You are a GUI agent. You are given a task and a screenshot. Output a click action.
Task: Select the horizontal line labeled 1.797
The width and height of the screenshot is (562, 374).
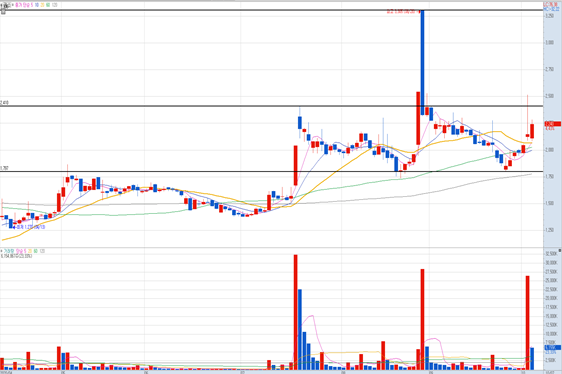pyautogui.click(x=271, y=171)
